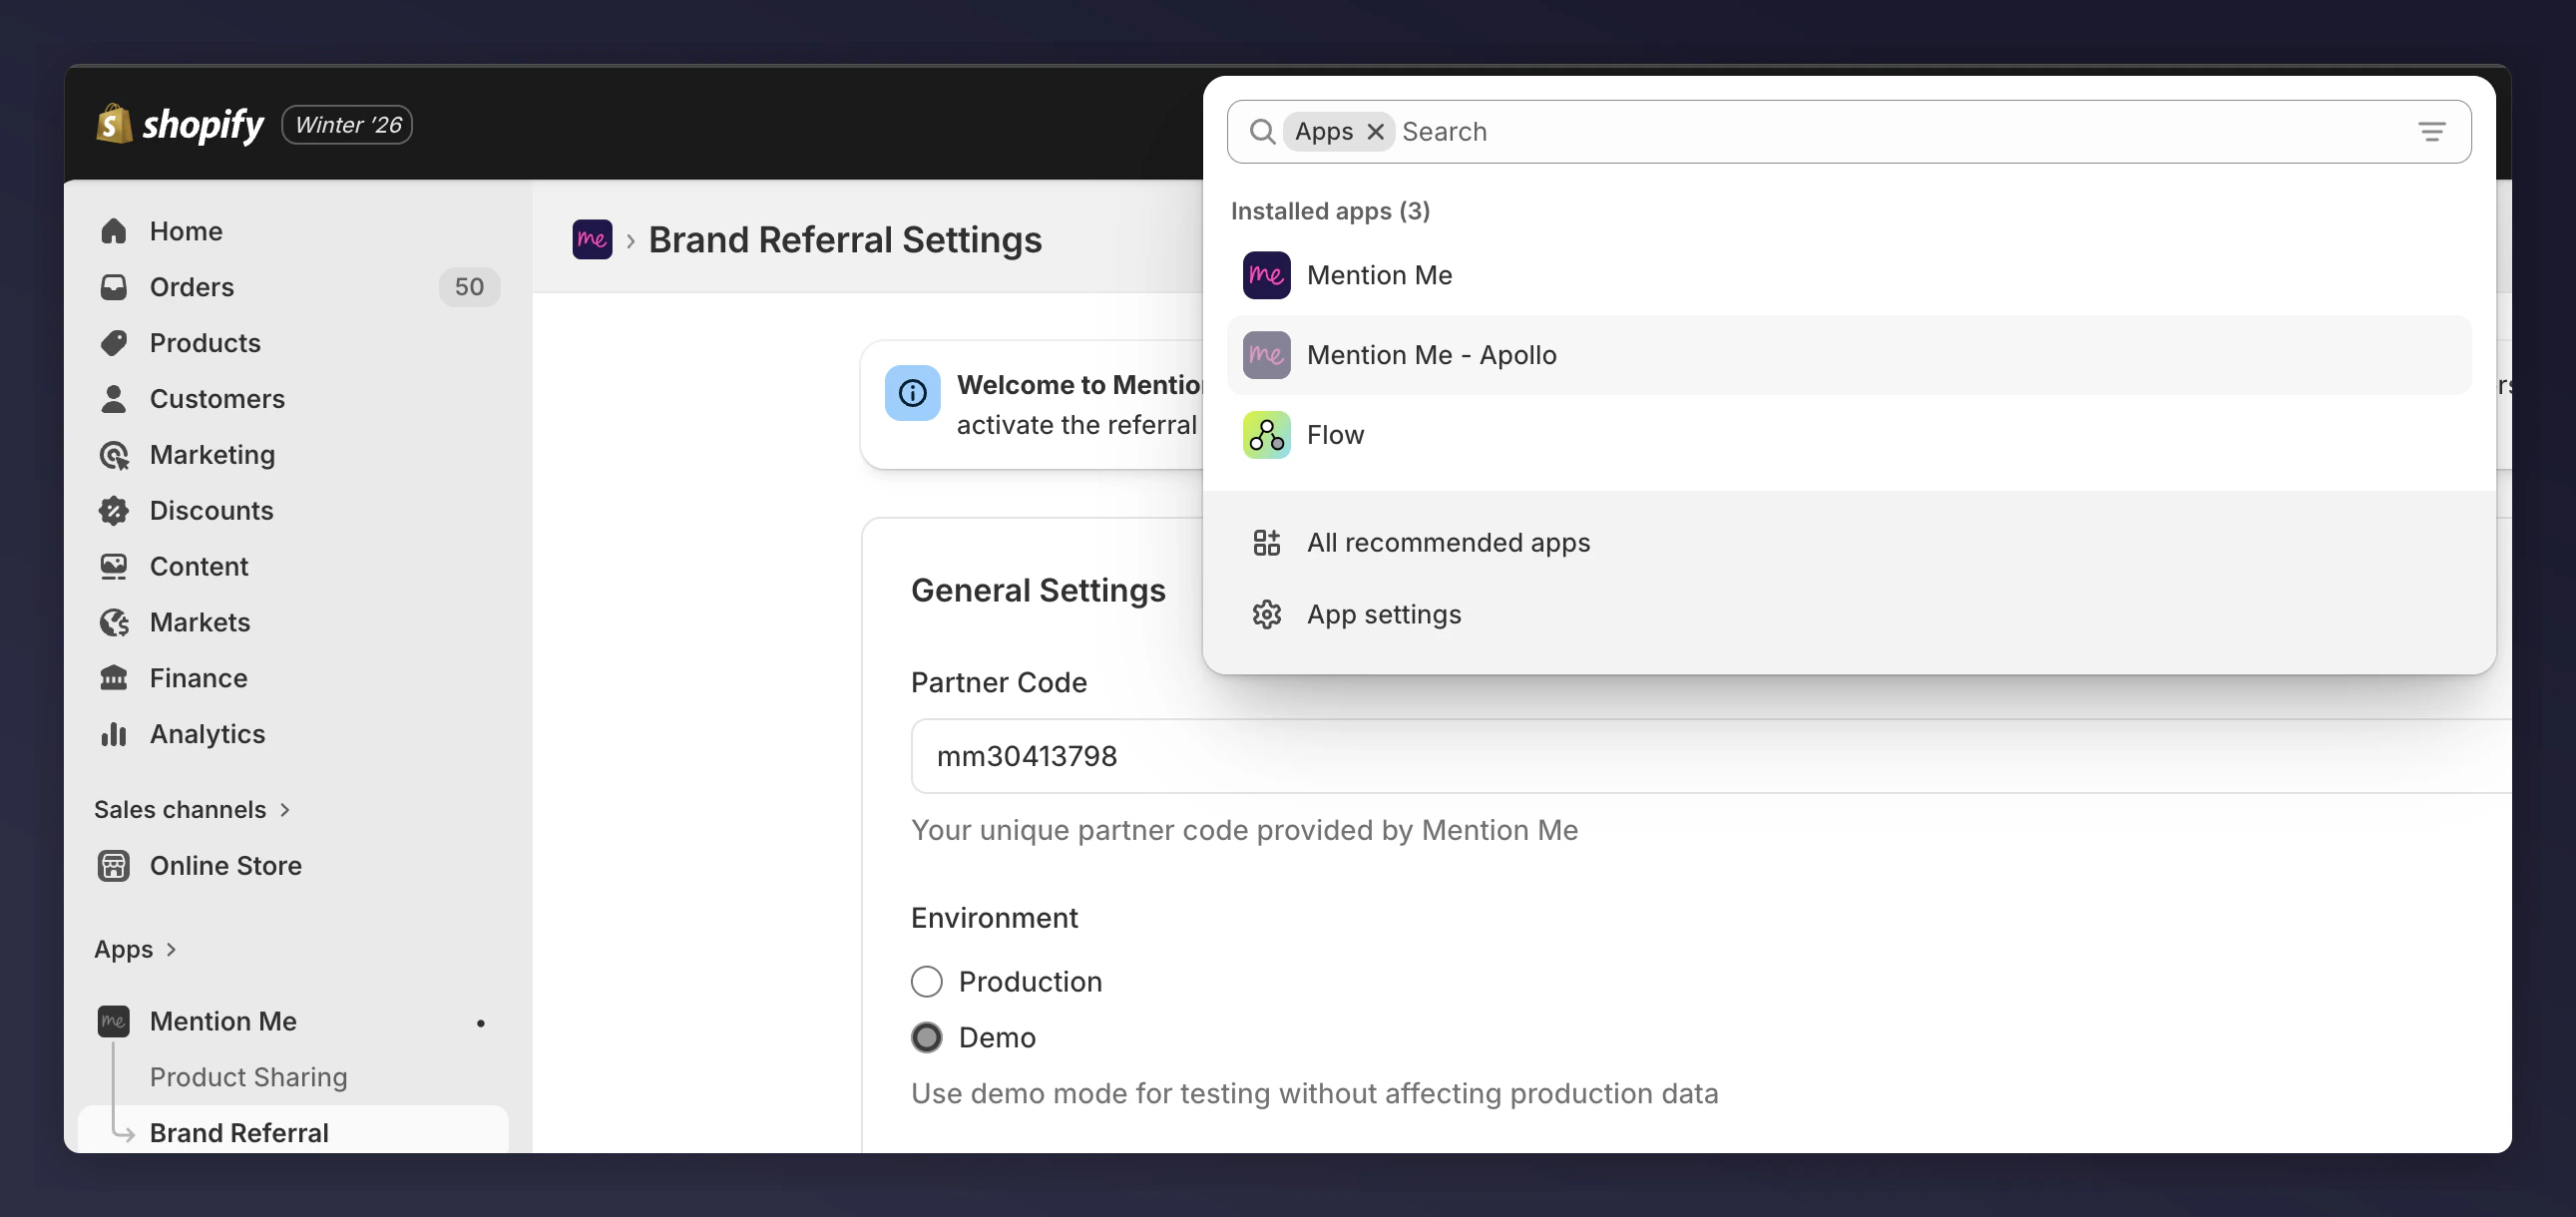The height and width of the screenshot is (1217, 2576).
Task: Open Customers in the sidebar
Action: (x=293, y=399)
